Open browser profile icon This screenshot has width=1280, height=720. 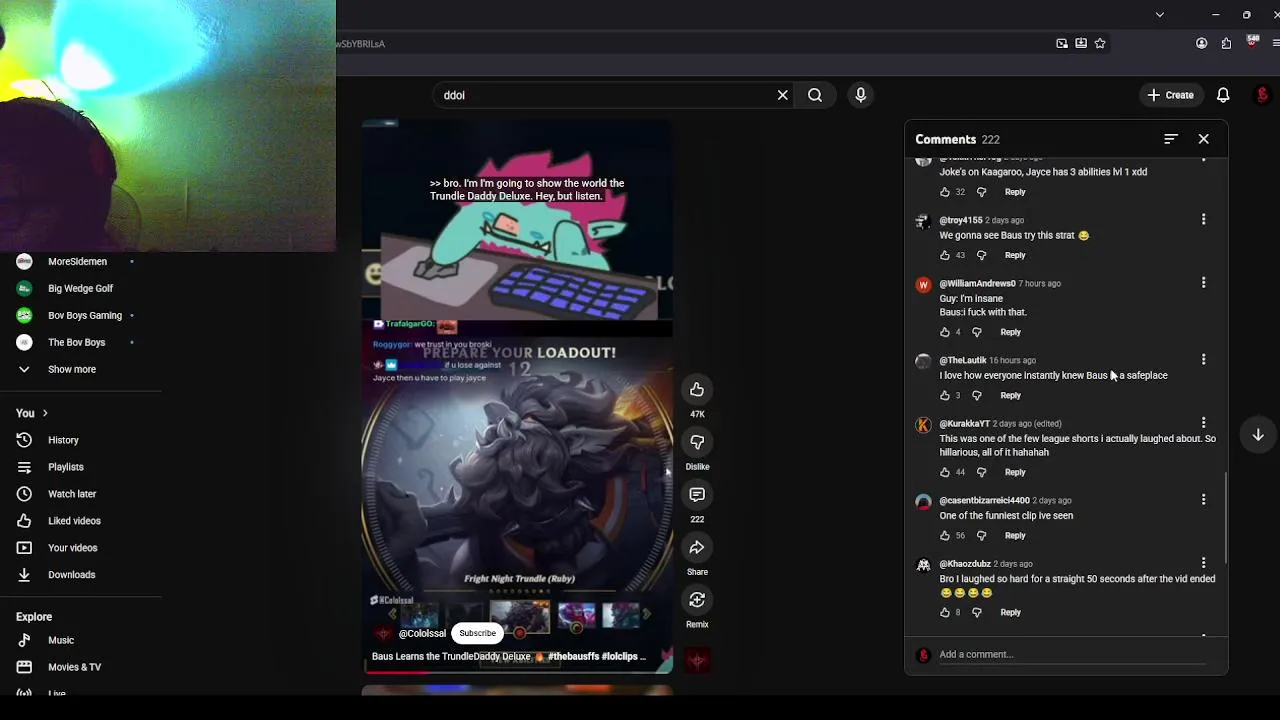pyautogui.click(x=1201, y=43)
